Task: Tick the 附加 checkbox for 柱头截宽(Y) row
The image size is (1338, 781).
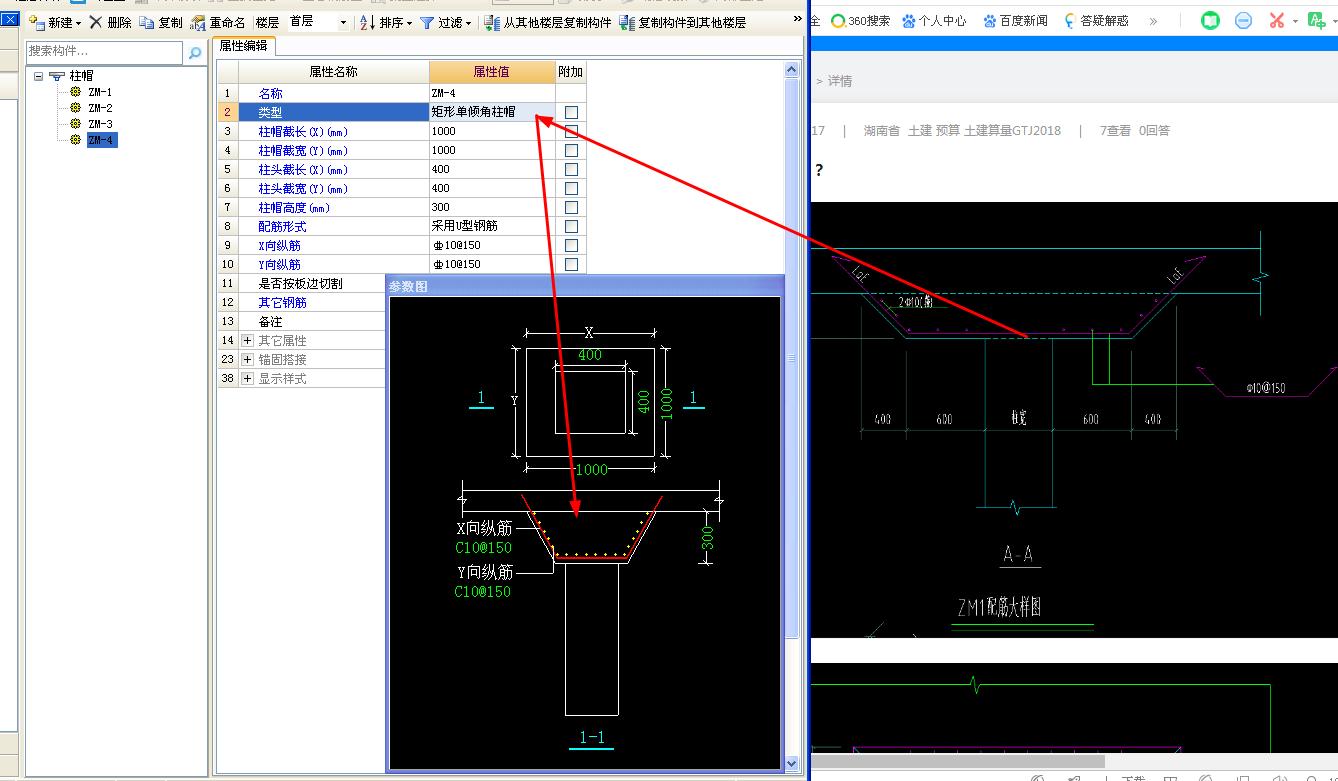Action: point(571,188)
